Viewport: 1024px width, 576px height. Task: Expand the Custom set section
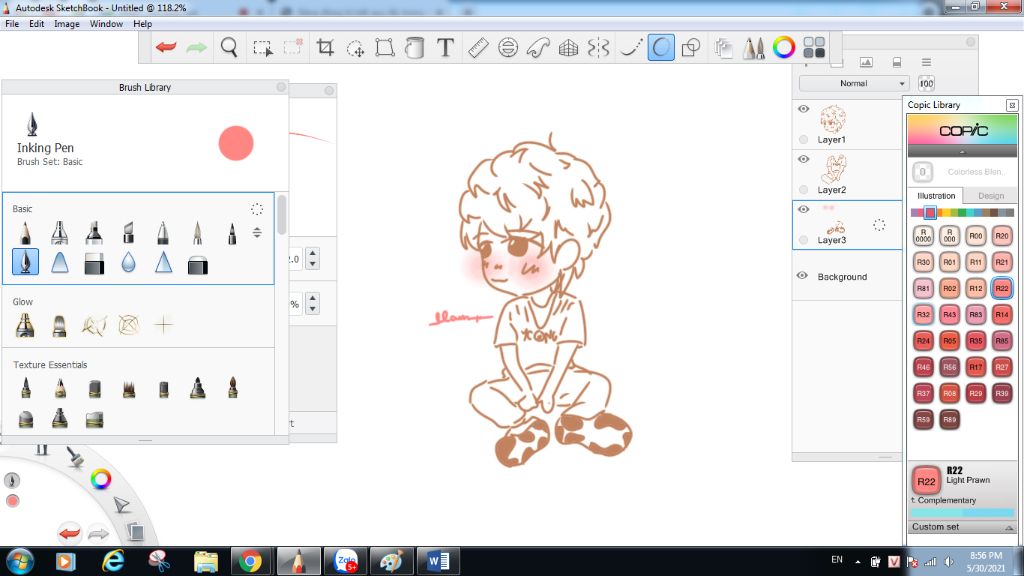(963, 527)
